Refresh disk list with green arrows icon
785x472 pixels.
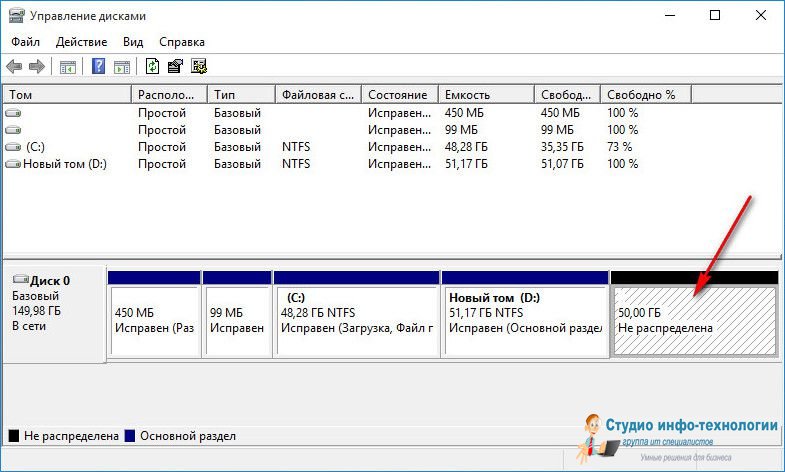152,67
